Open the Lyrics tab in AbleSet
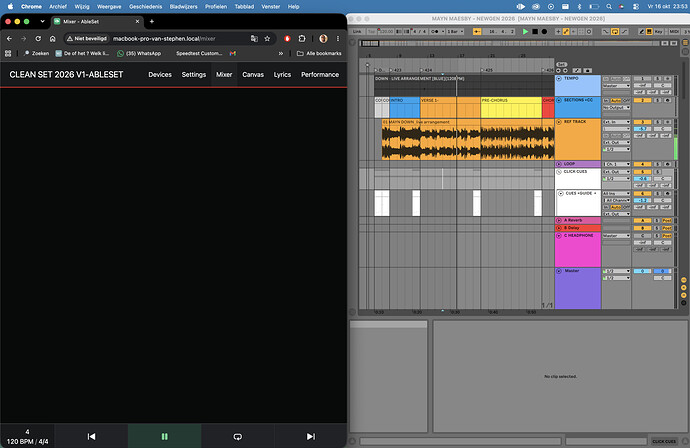 (282, 74)
